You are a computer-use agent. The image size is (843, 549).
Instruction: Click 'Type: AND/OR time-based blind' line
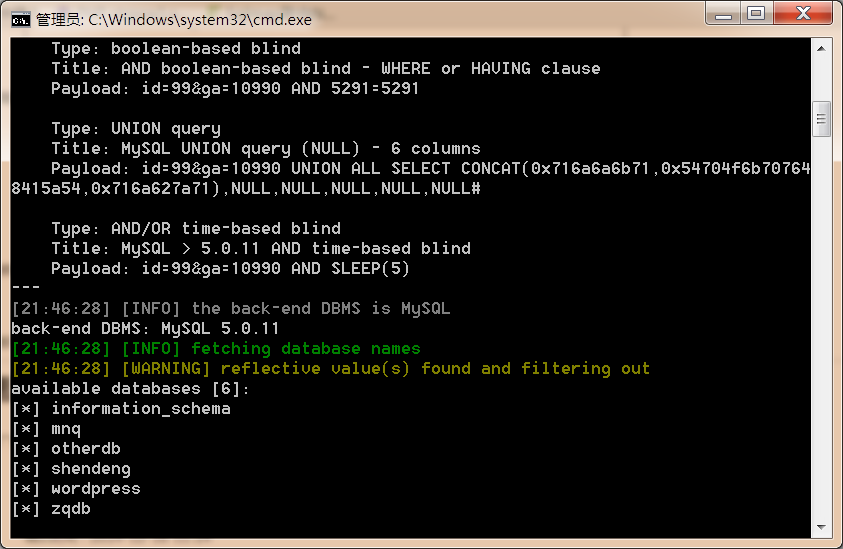[x=196, y=229]
